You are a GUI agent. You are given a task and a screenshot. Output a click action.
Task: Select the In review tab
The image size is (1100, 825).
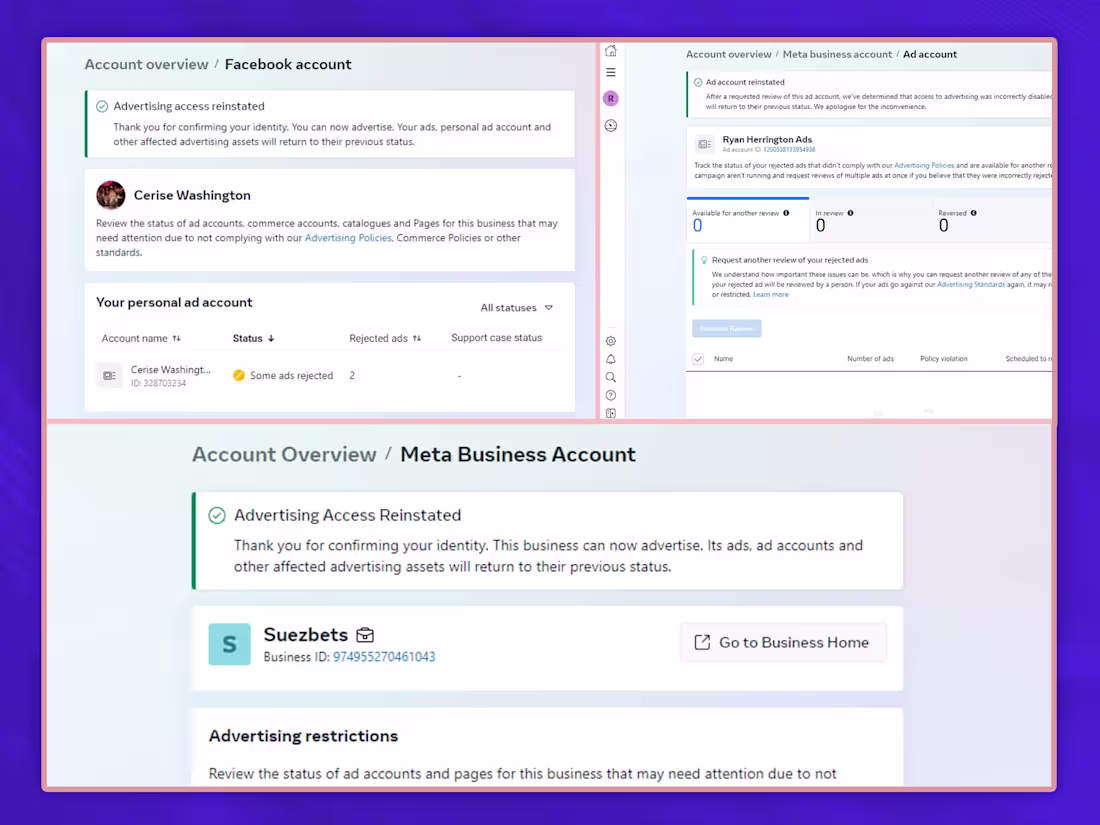870,220
